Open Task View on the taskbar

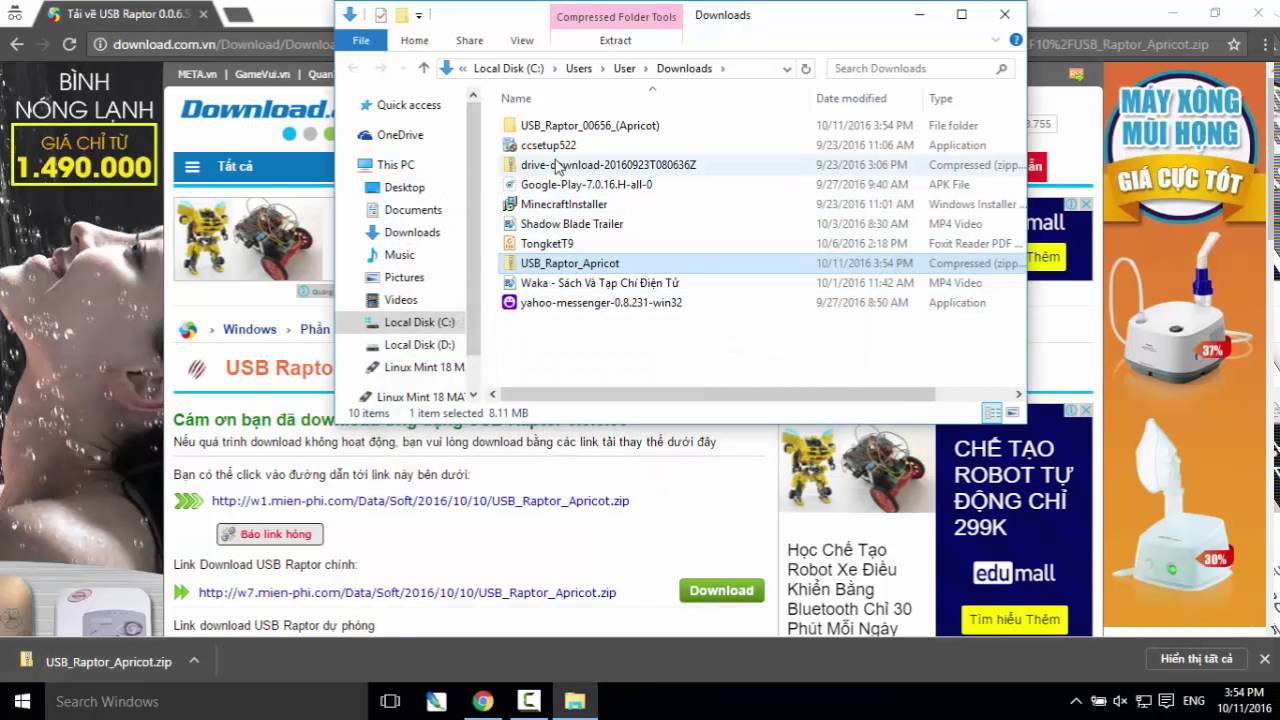(390, 701)
